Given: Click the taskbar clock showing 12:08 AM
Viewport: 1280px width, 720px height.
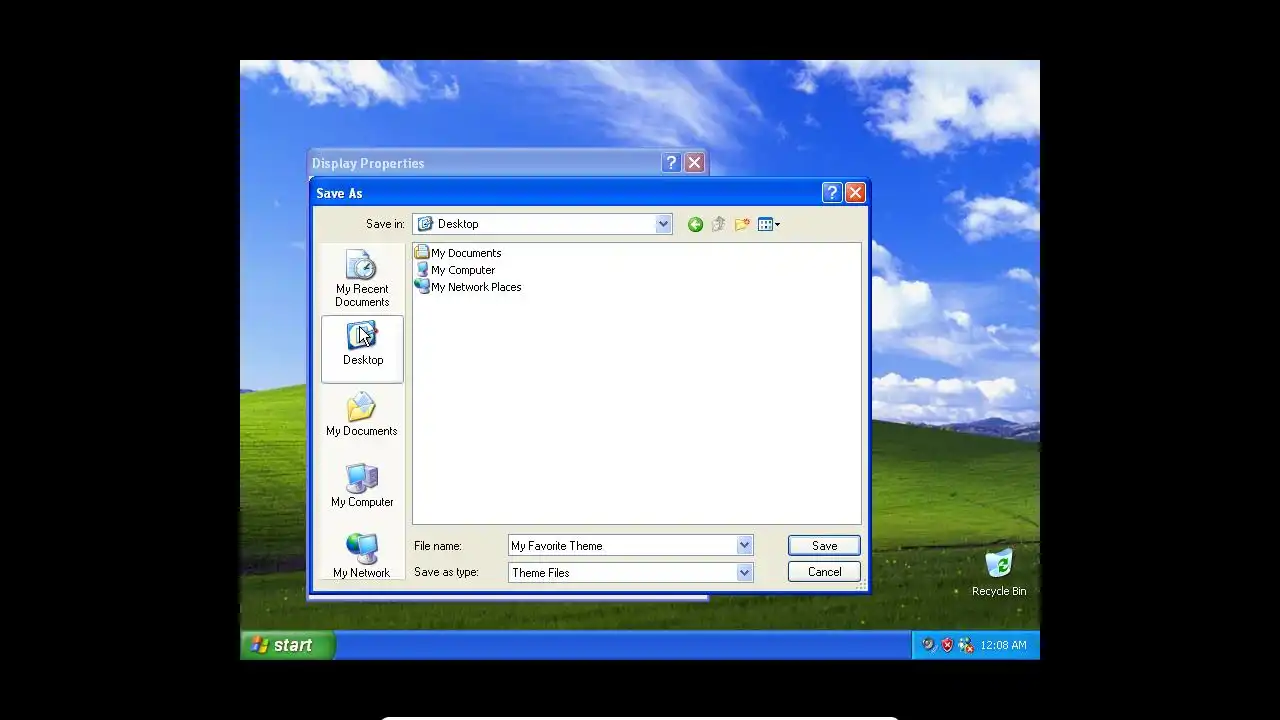Looking at the screenshot, I should coord(1003,645).
